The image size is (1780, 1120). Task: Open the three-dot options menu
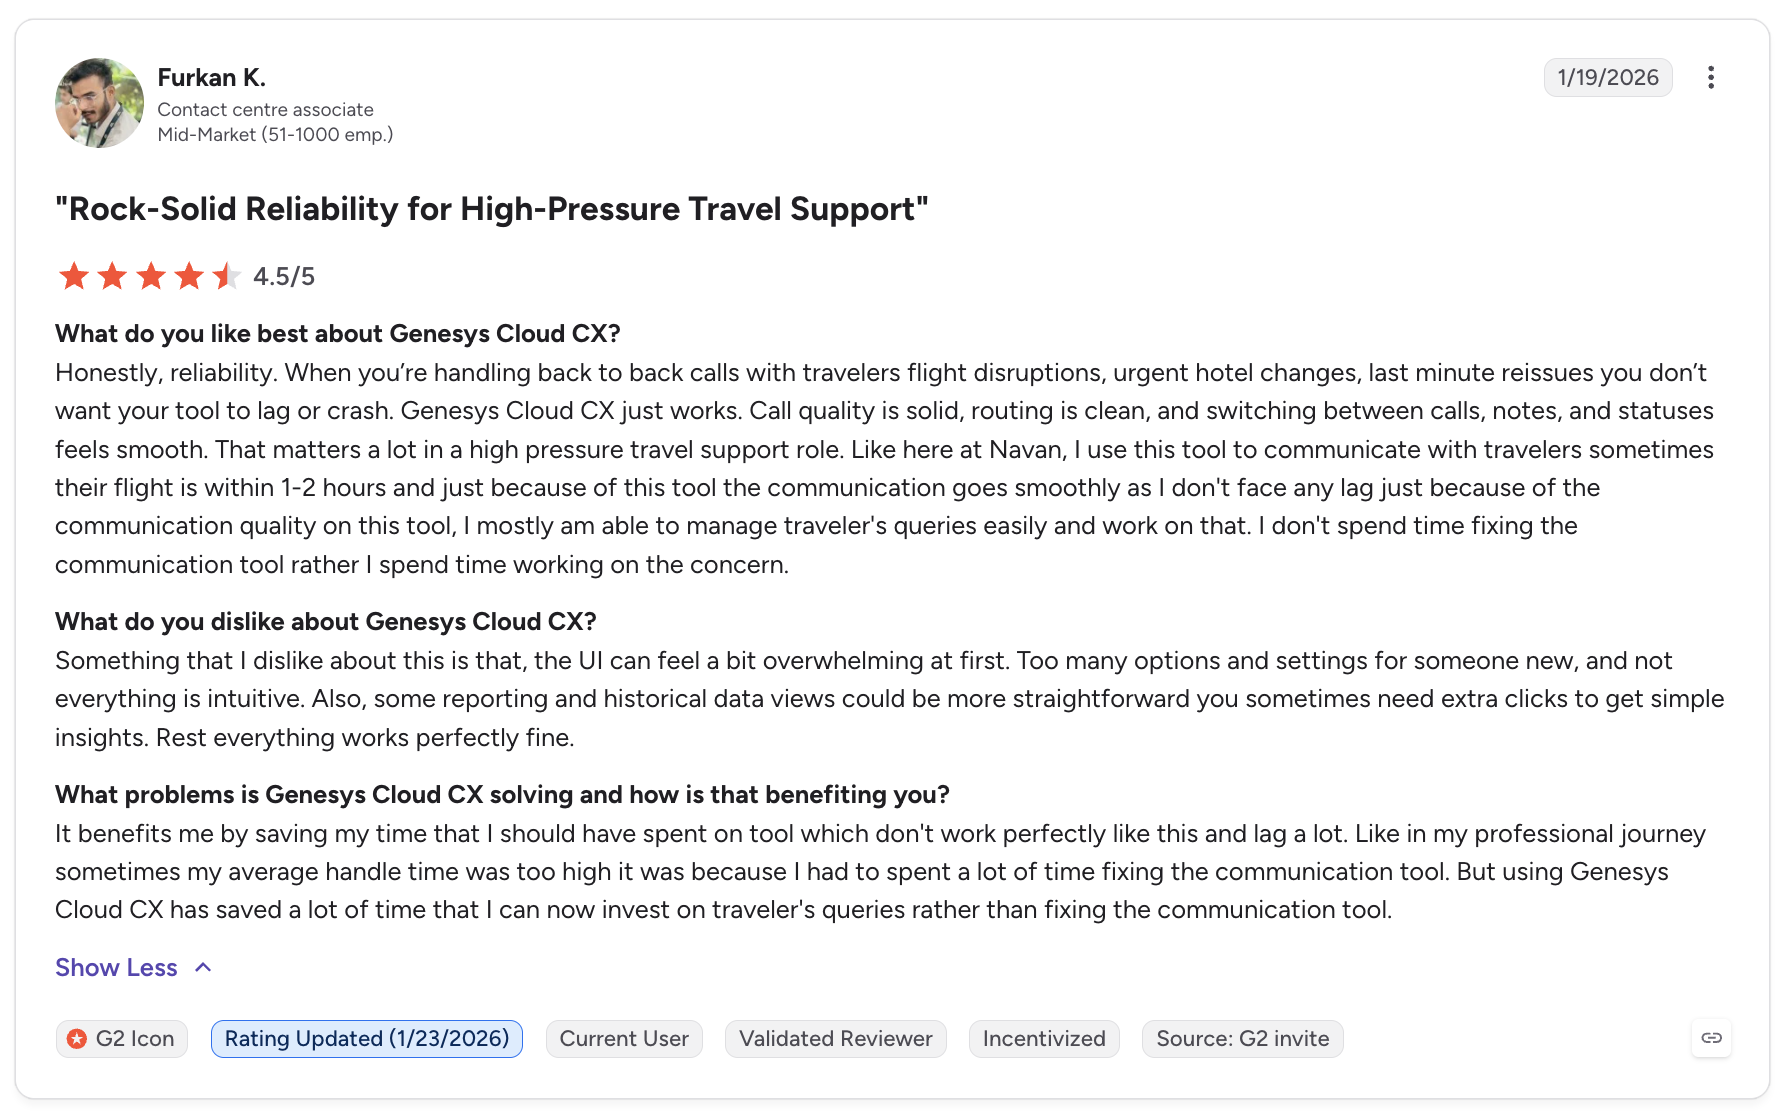tap(1711, 78)
